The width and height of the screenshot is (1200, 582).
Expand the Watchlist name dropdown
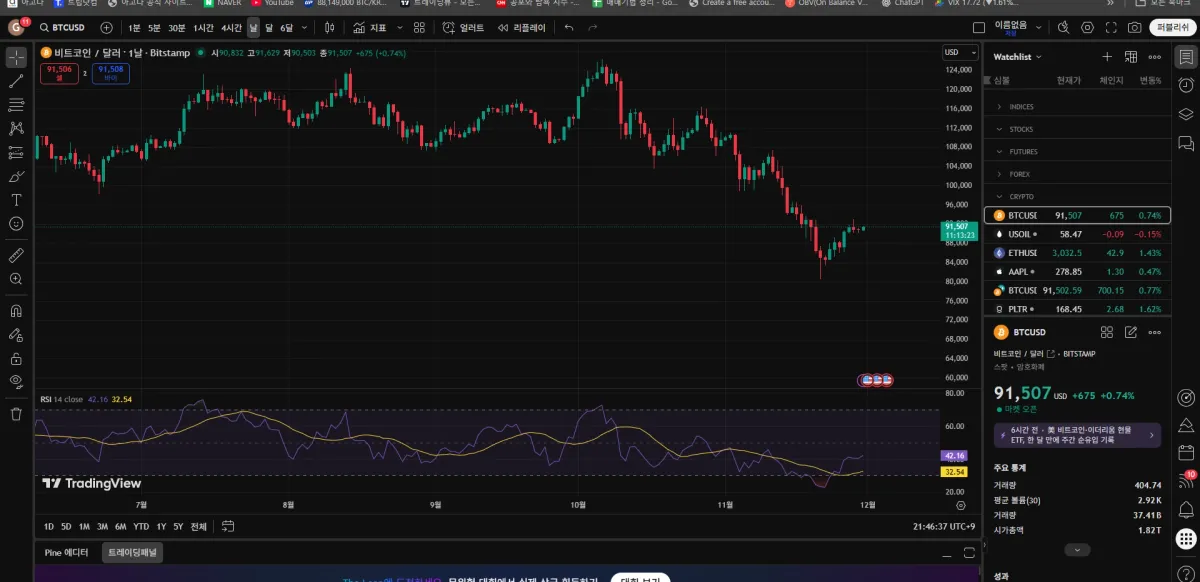coord(1017,57)
